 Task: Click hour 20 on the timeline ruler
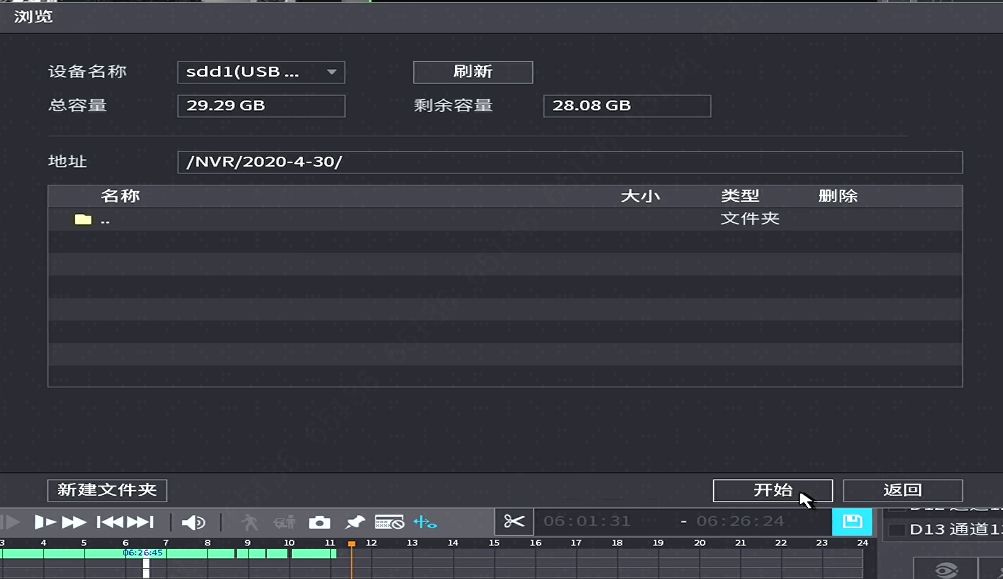click(x=700, y=543)
